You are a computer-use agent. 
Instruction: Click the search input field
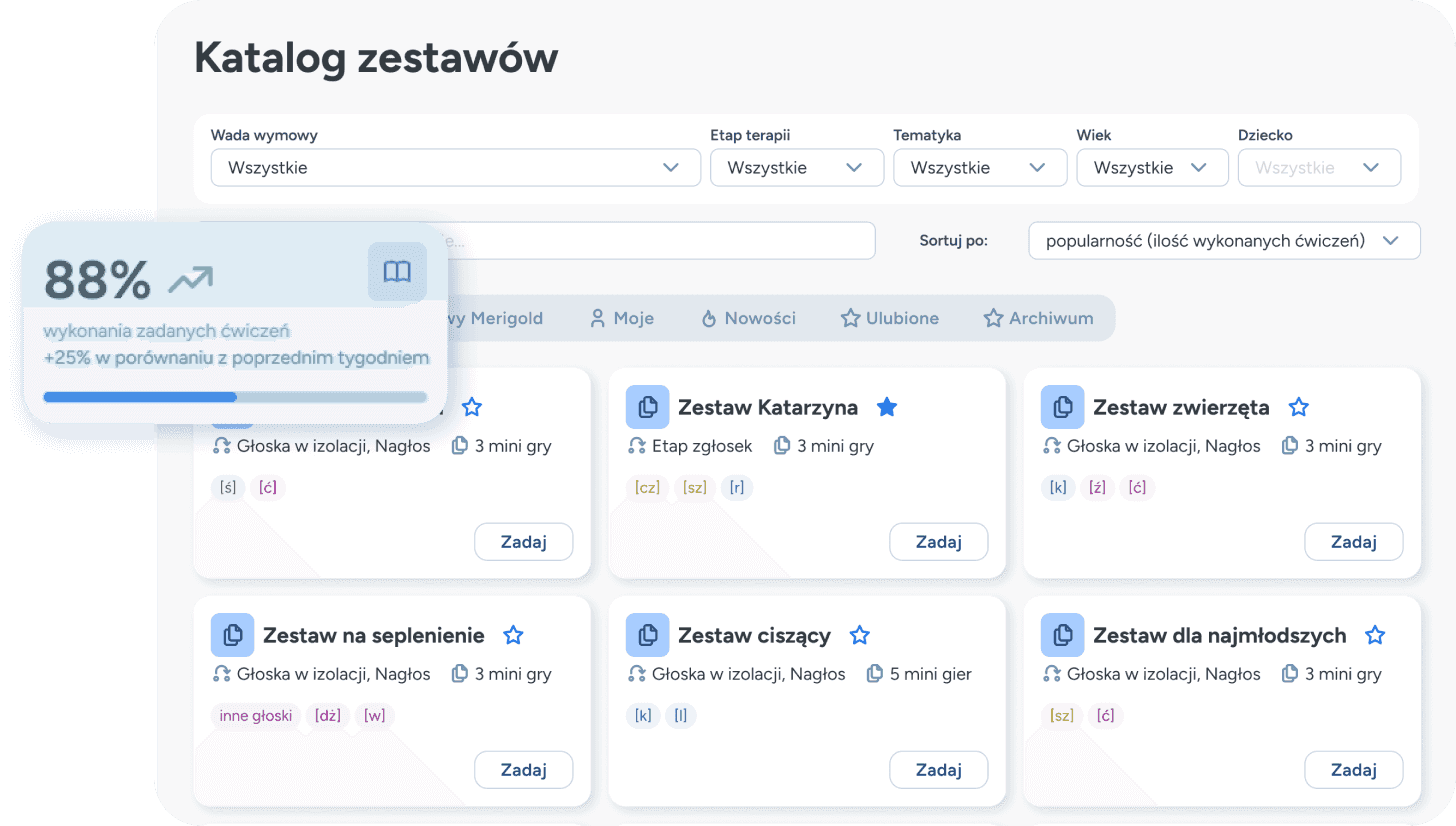click(660, 241)
